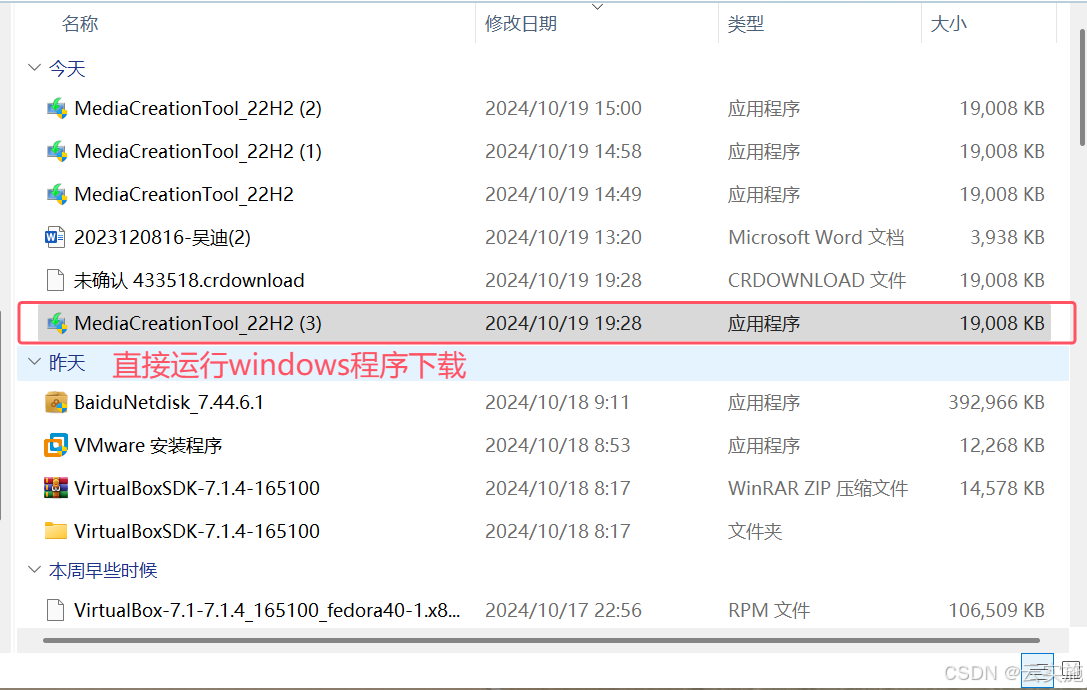The height and width of the screenshot is (690, 1087).
Task: Click type WinRAR ZIP 压缩文件
Action: (817, 488)
